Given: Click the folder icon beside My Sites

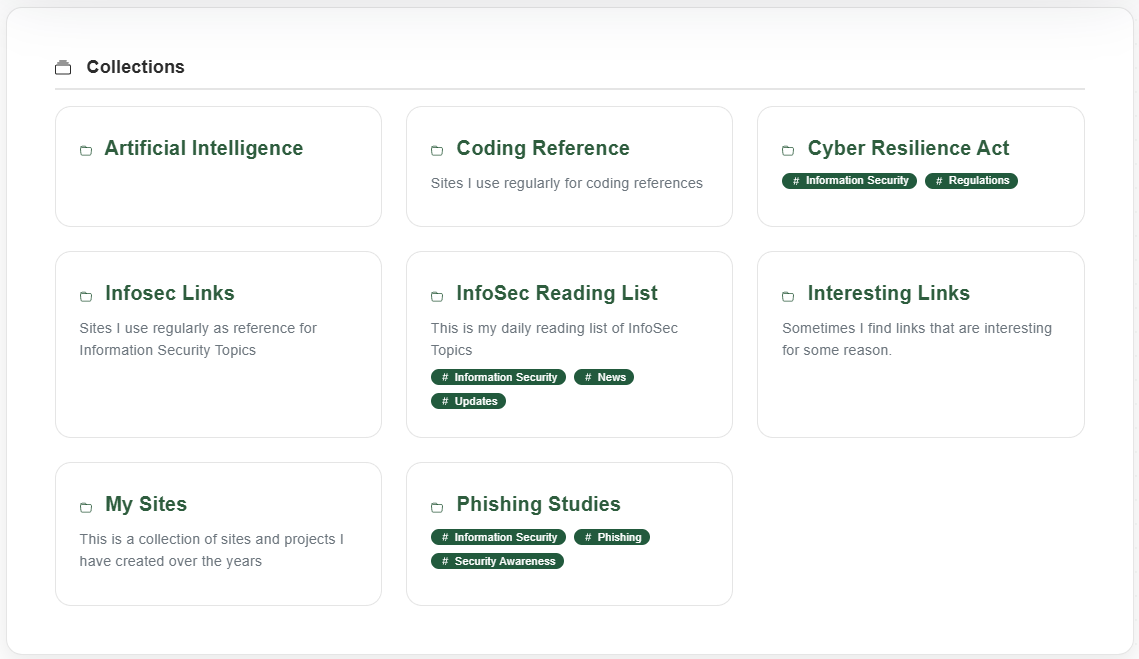Looking at the screenshot, I should click(x=85, y=507).
